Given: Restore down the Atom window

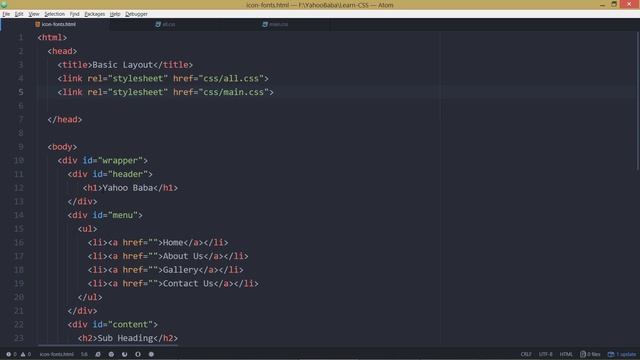Looking at the screenshot, I should click(614, 4).
